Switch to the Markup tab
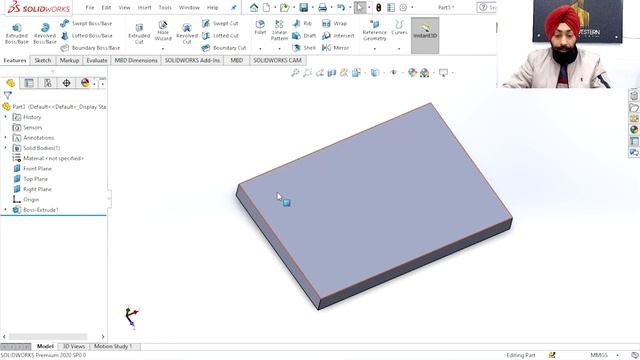Viewport: 640px width, 360px height. [x=69, y=60]
